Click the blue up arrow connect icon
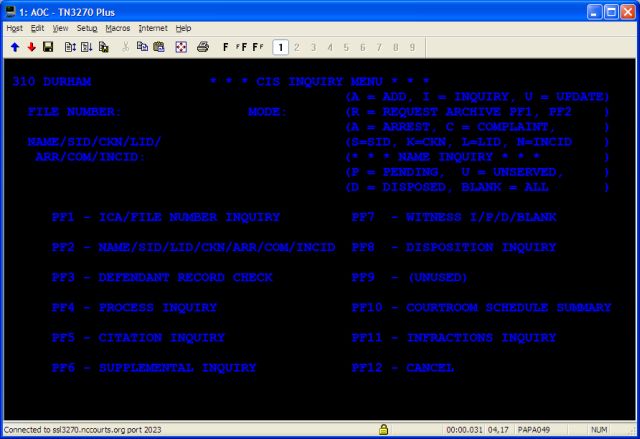Screen dimensions: 640x439 (15, 47)
